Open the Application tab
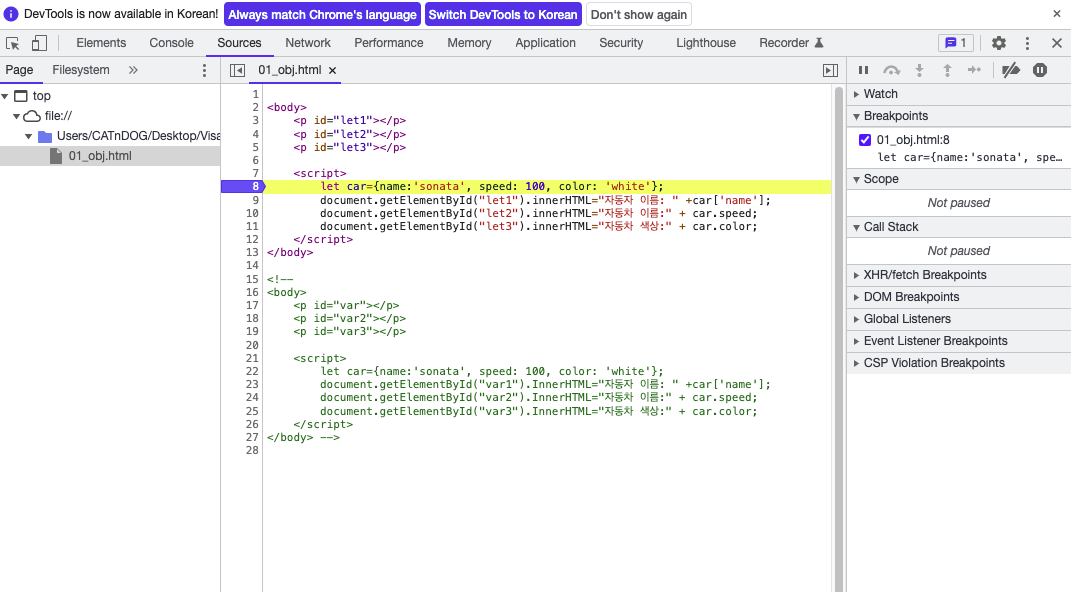This screenshot has height=592, width=1071. (x=545, y=43)
